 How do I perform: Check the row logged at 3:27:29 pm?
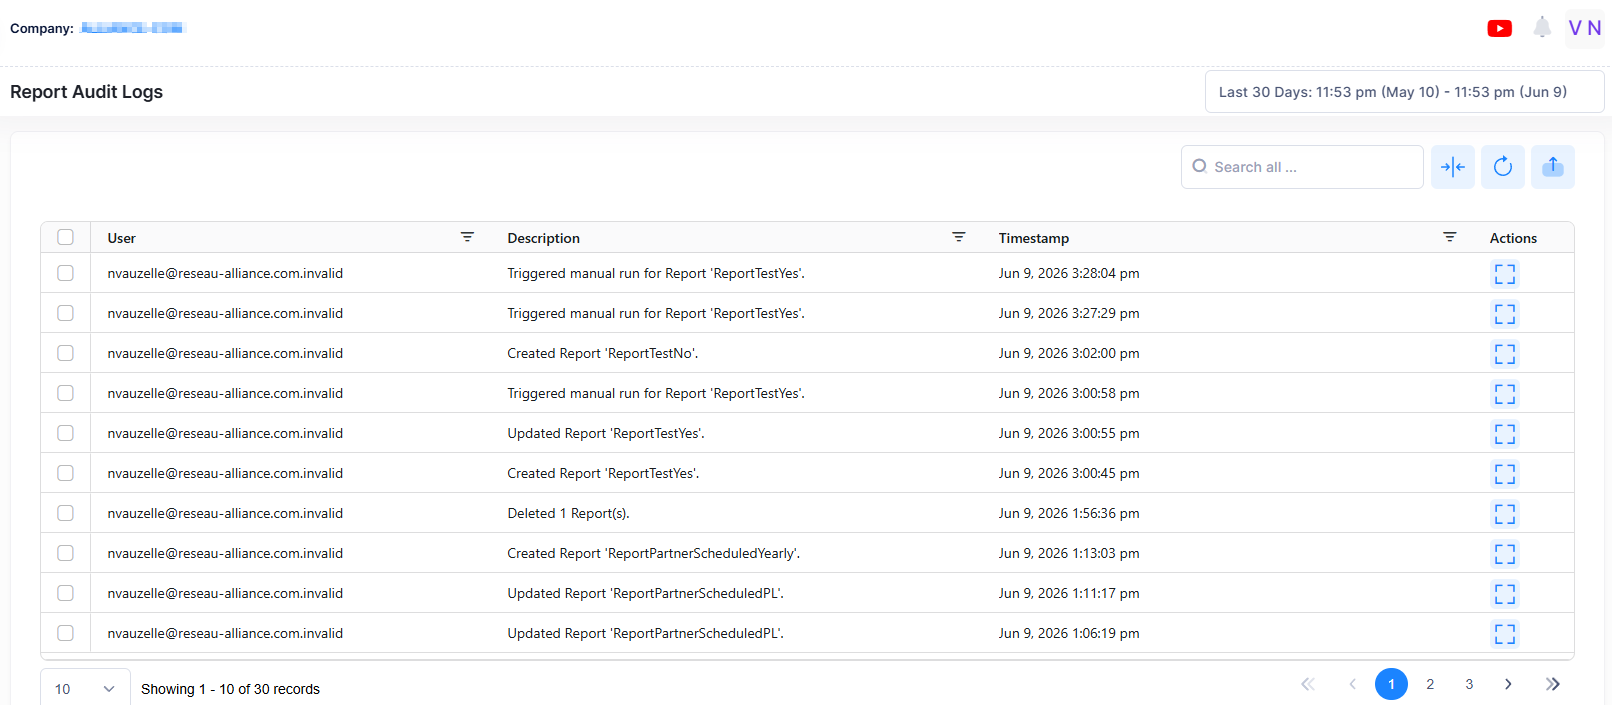pos(65,313)
